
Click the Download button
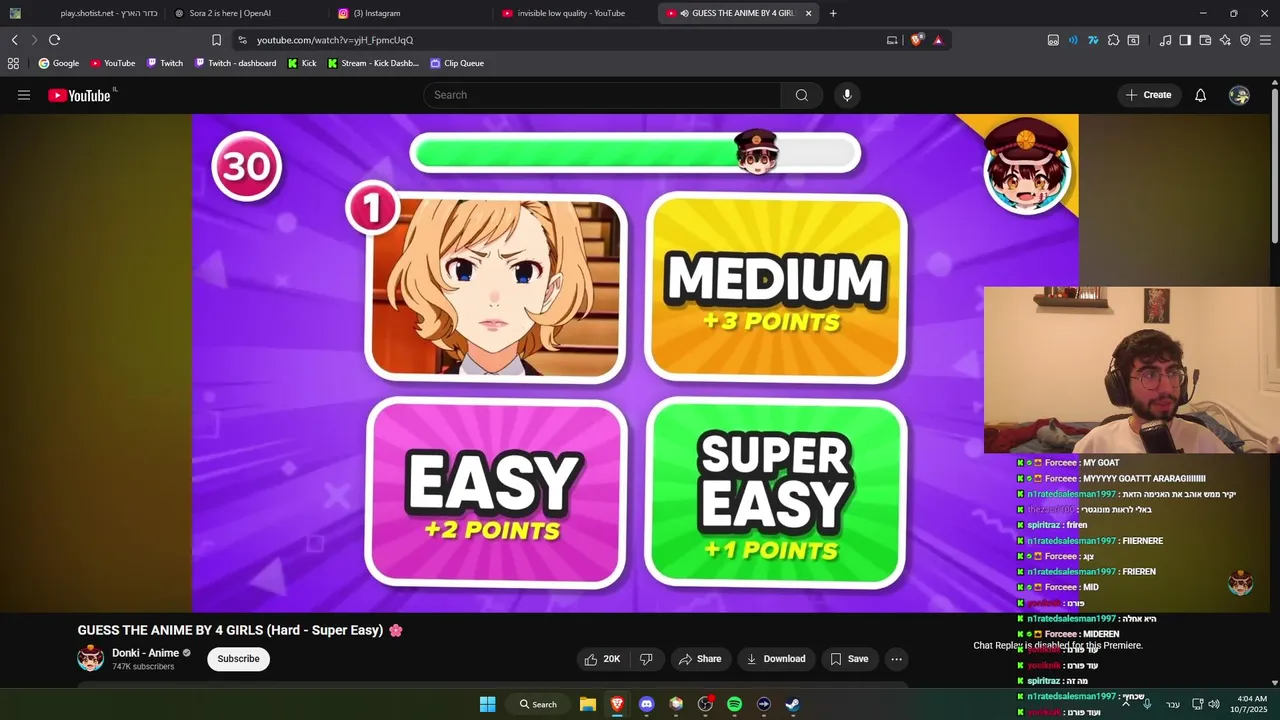776,659
